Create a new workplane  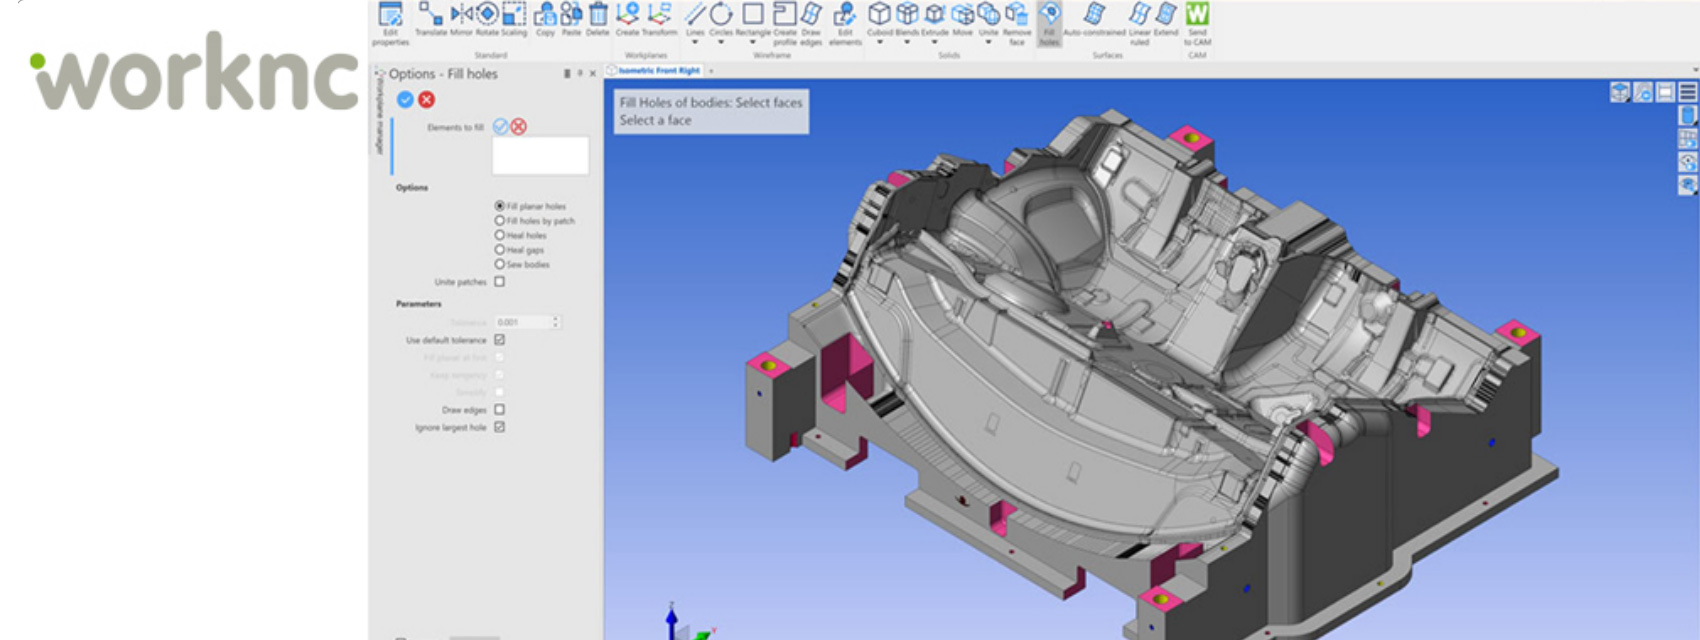coord(627,19)
